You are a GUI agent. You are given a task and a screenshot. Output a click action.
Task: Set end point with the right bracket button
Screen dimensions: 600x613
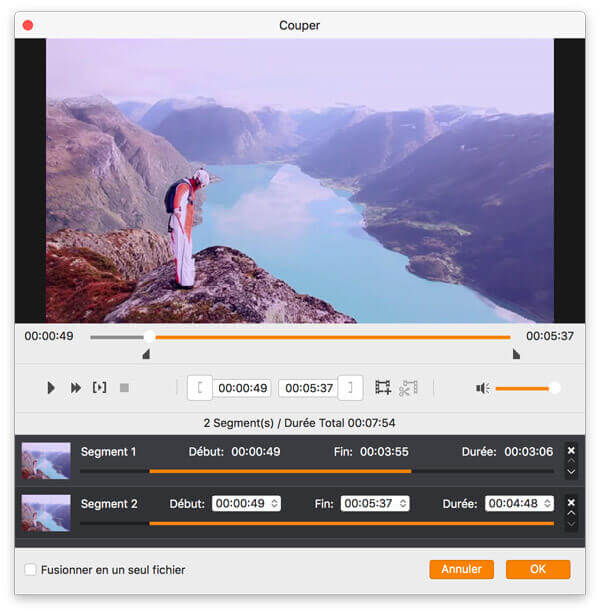(x=350, y=388)
